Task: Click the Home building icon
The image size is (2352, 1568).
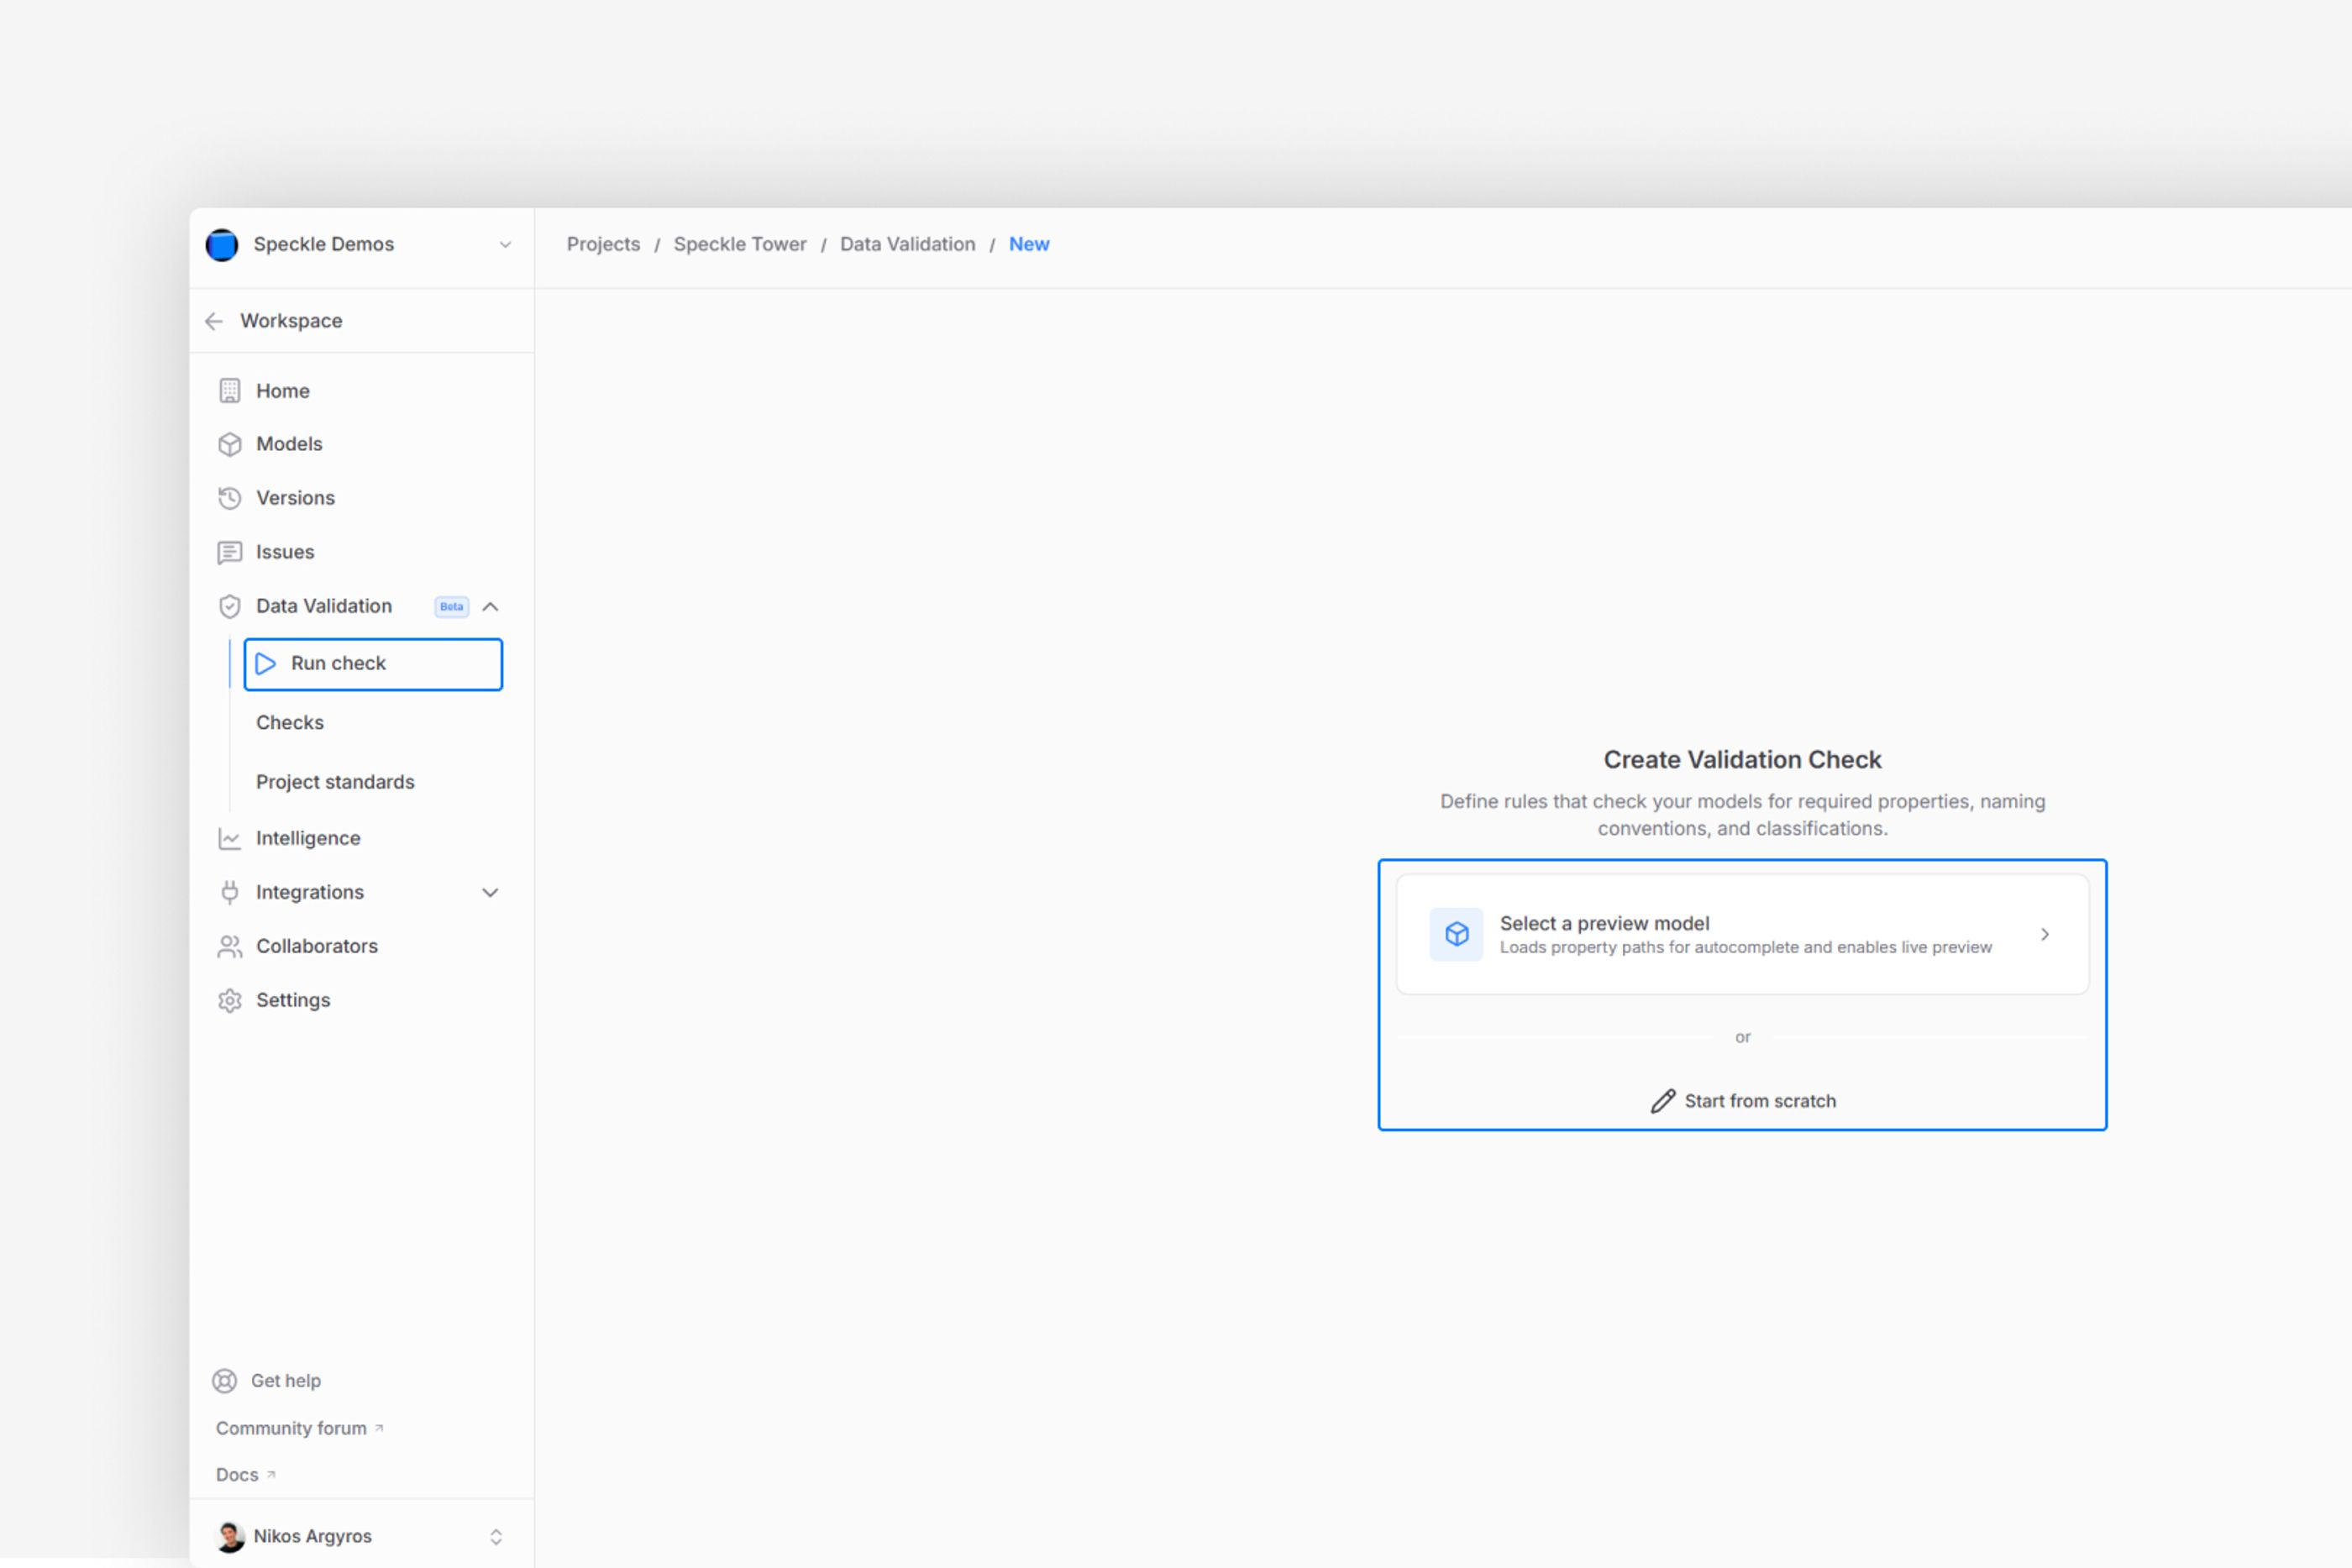Action: point(230,391)
